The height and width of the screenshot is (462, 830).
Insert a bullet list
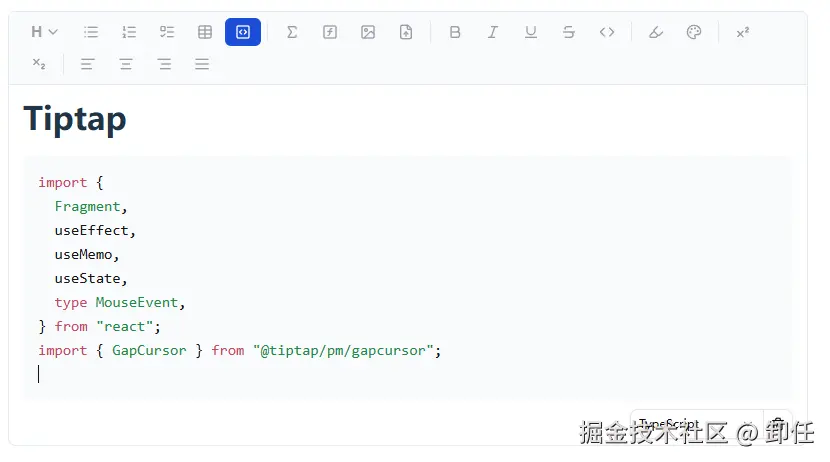tap(91, 32)
